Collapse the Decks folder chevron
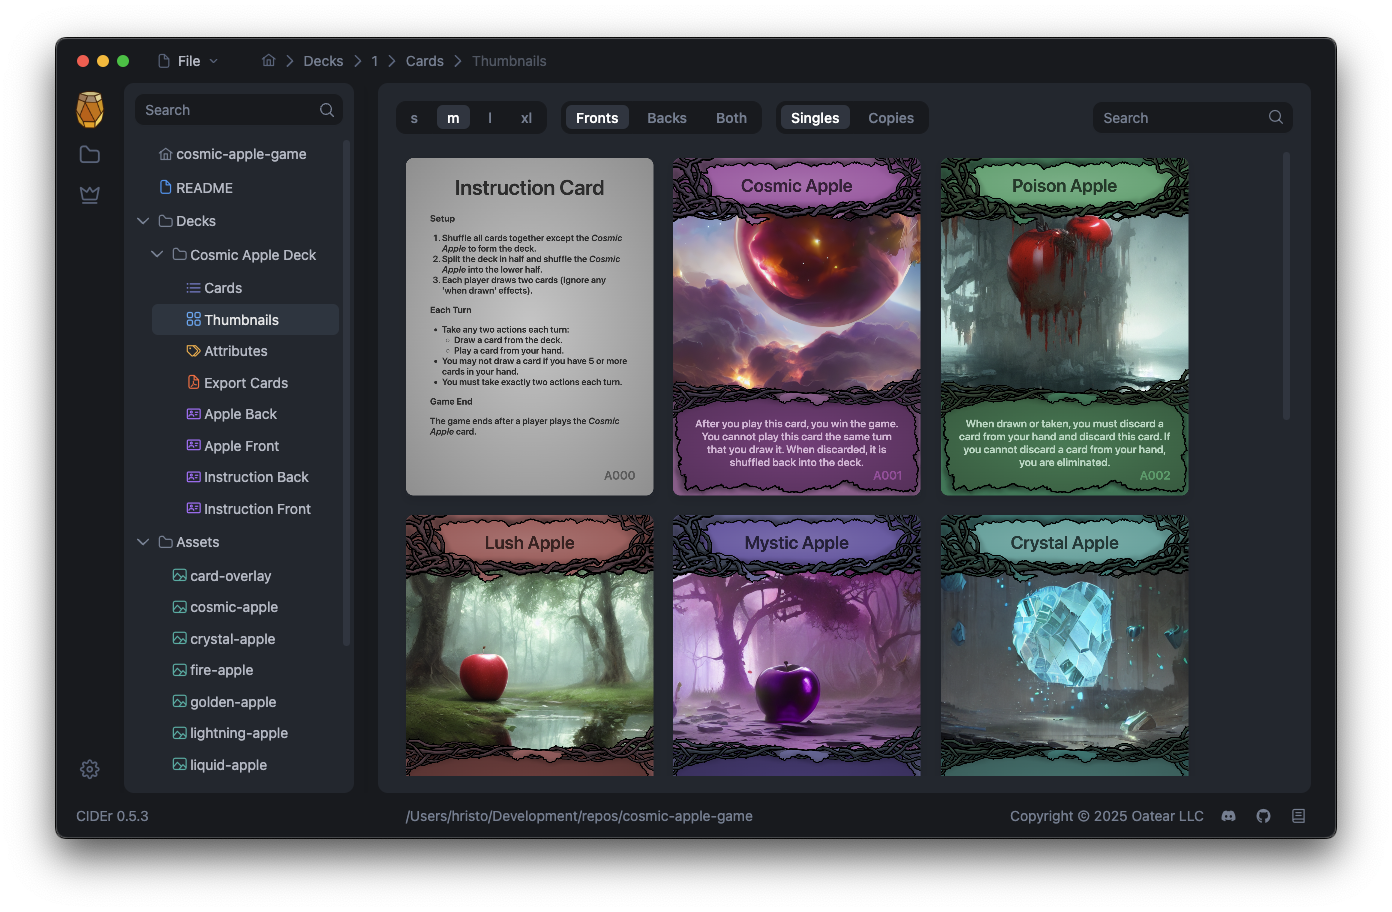The width and height of the screenshot is (1392, 912). point(143,221)
